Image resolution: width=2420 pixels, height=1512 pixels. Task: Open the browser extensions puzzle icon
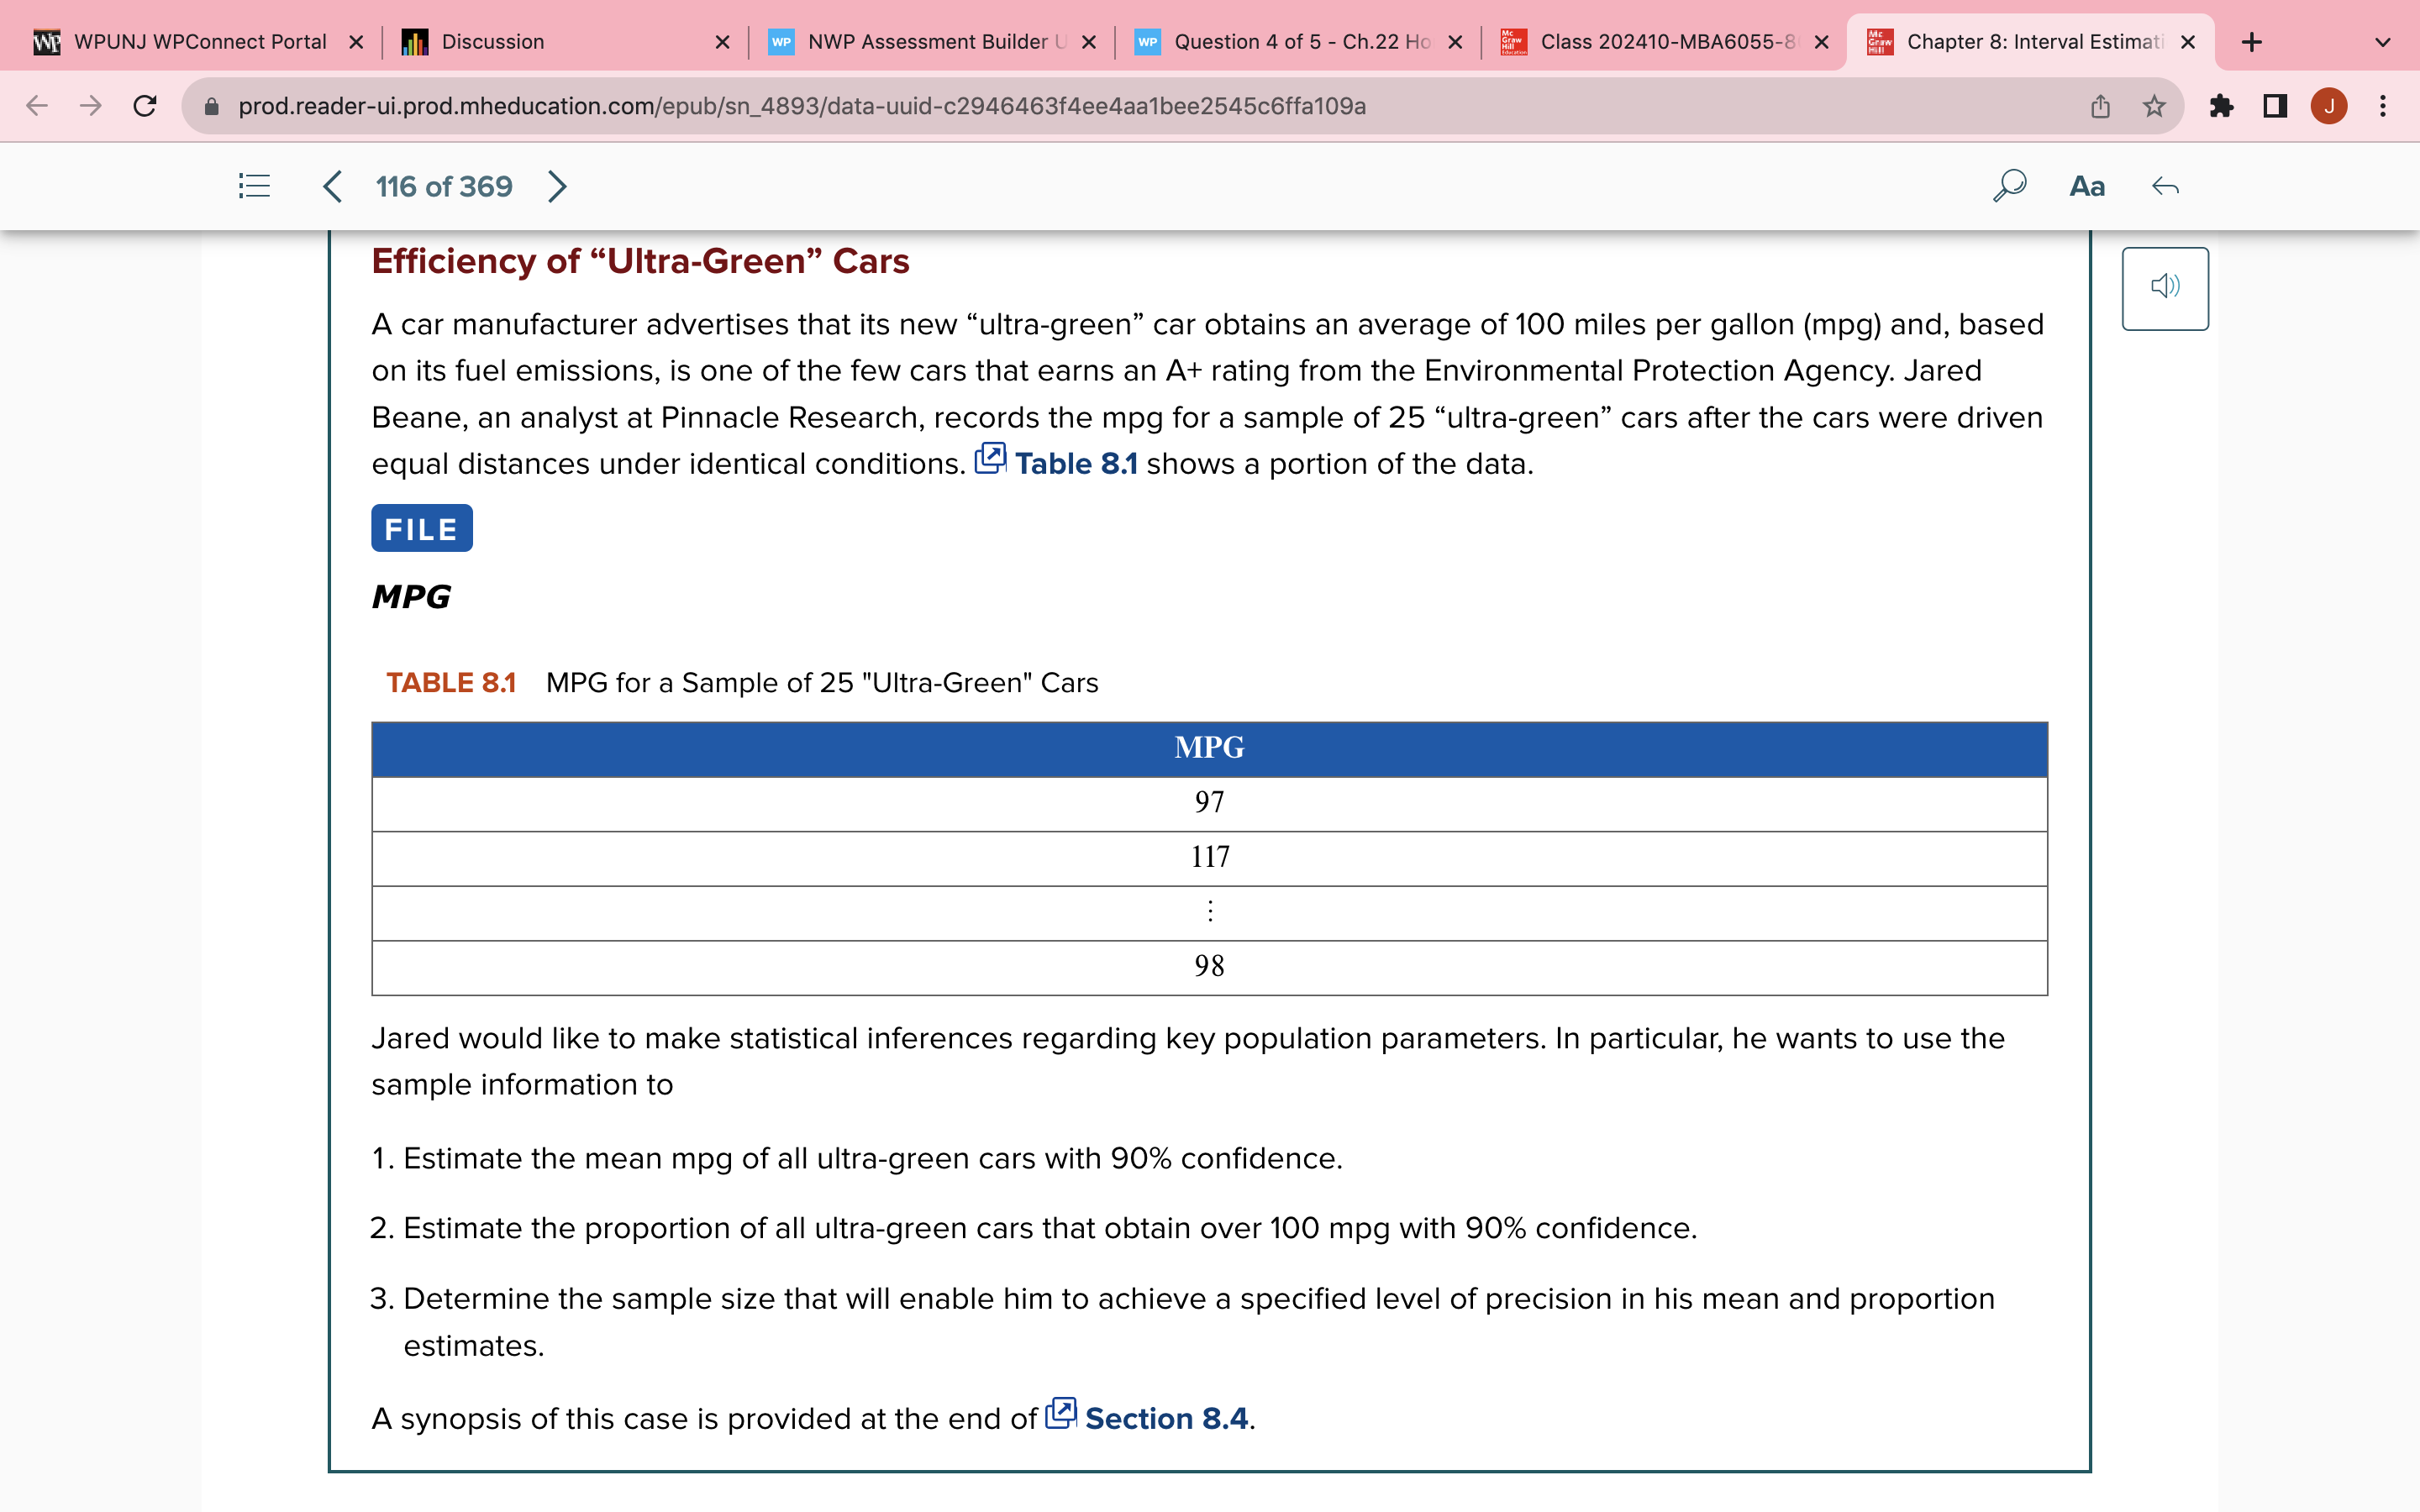click(2221, 106)
